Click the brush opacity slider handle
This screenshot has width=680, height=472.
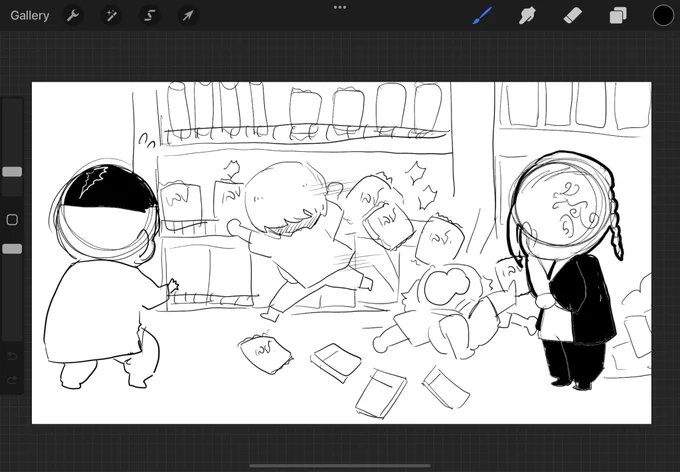[12, 249]
